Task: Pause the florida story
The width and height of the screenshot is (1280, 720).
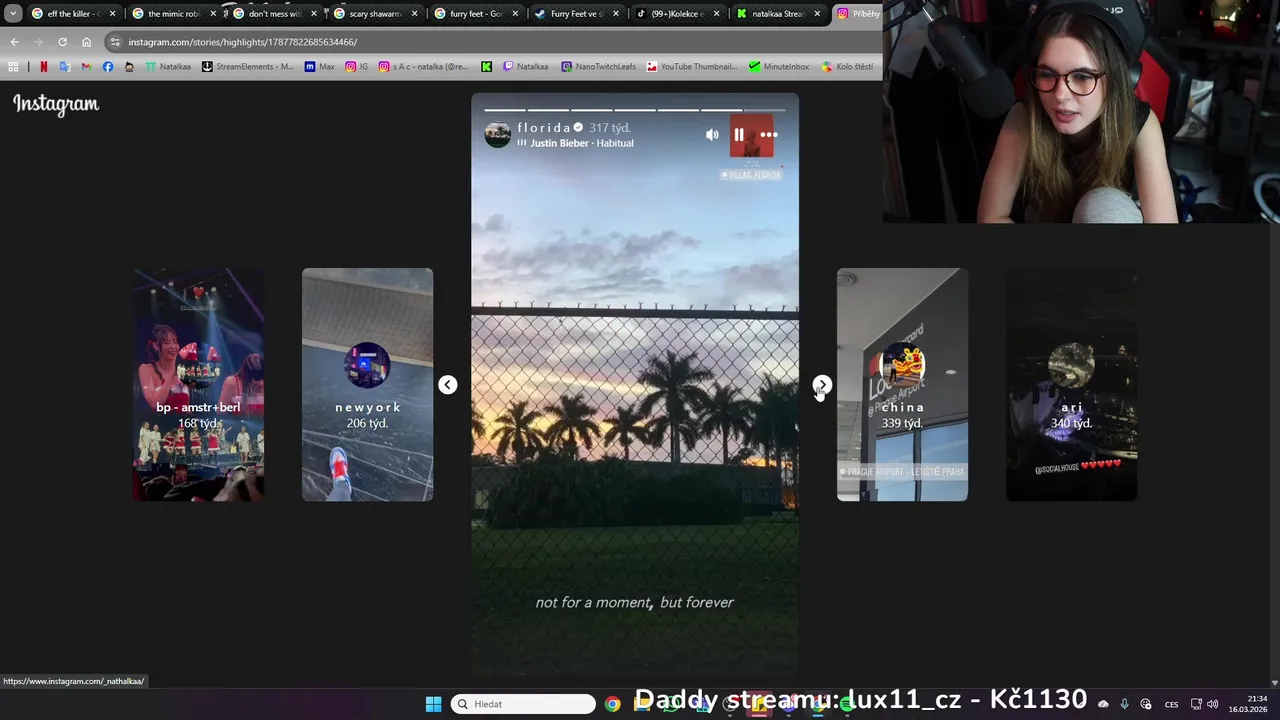Action: (x=739, y=134)
